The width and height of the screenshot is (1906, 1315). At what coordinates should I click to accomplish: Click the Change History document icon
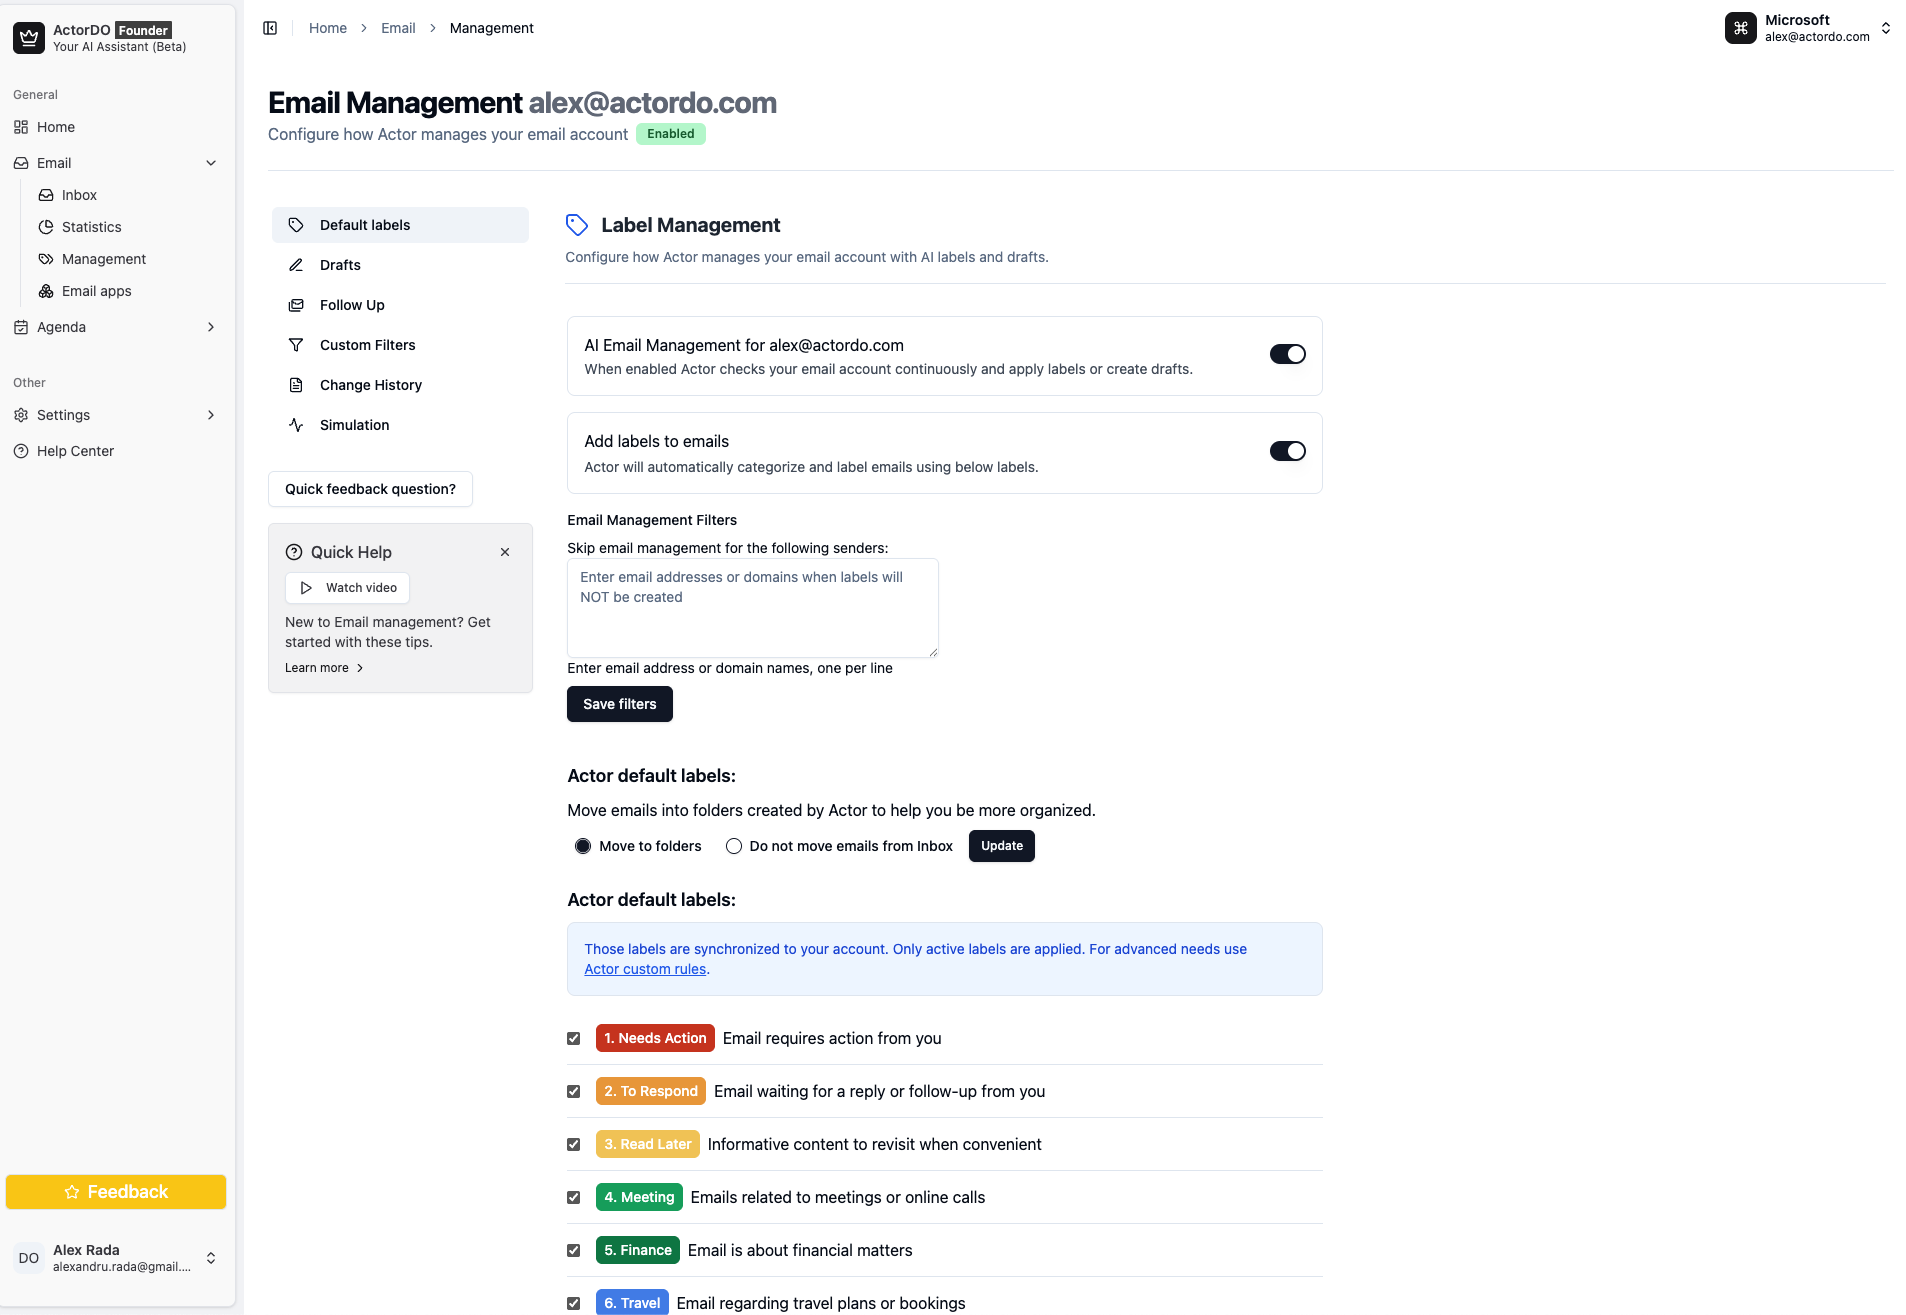click(296, 385)
